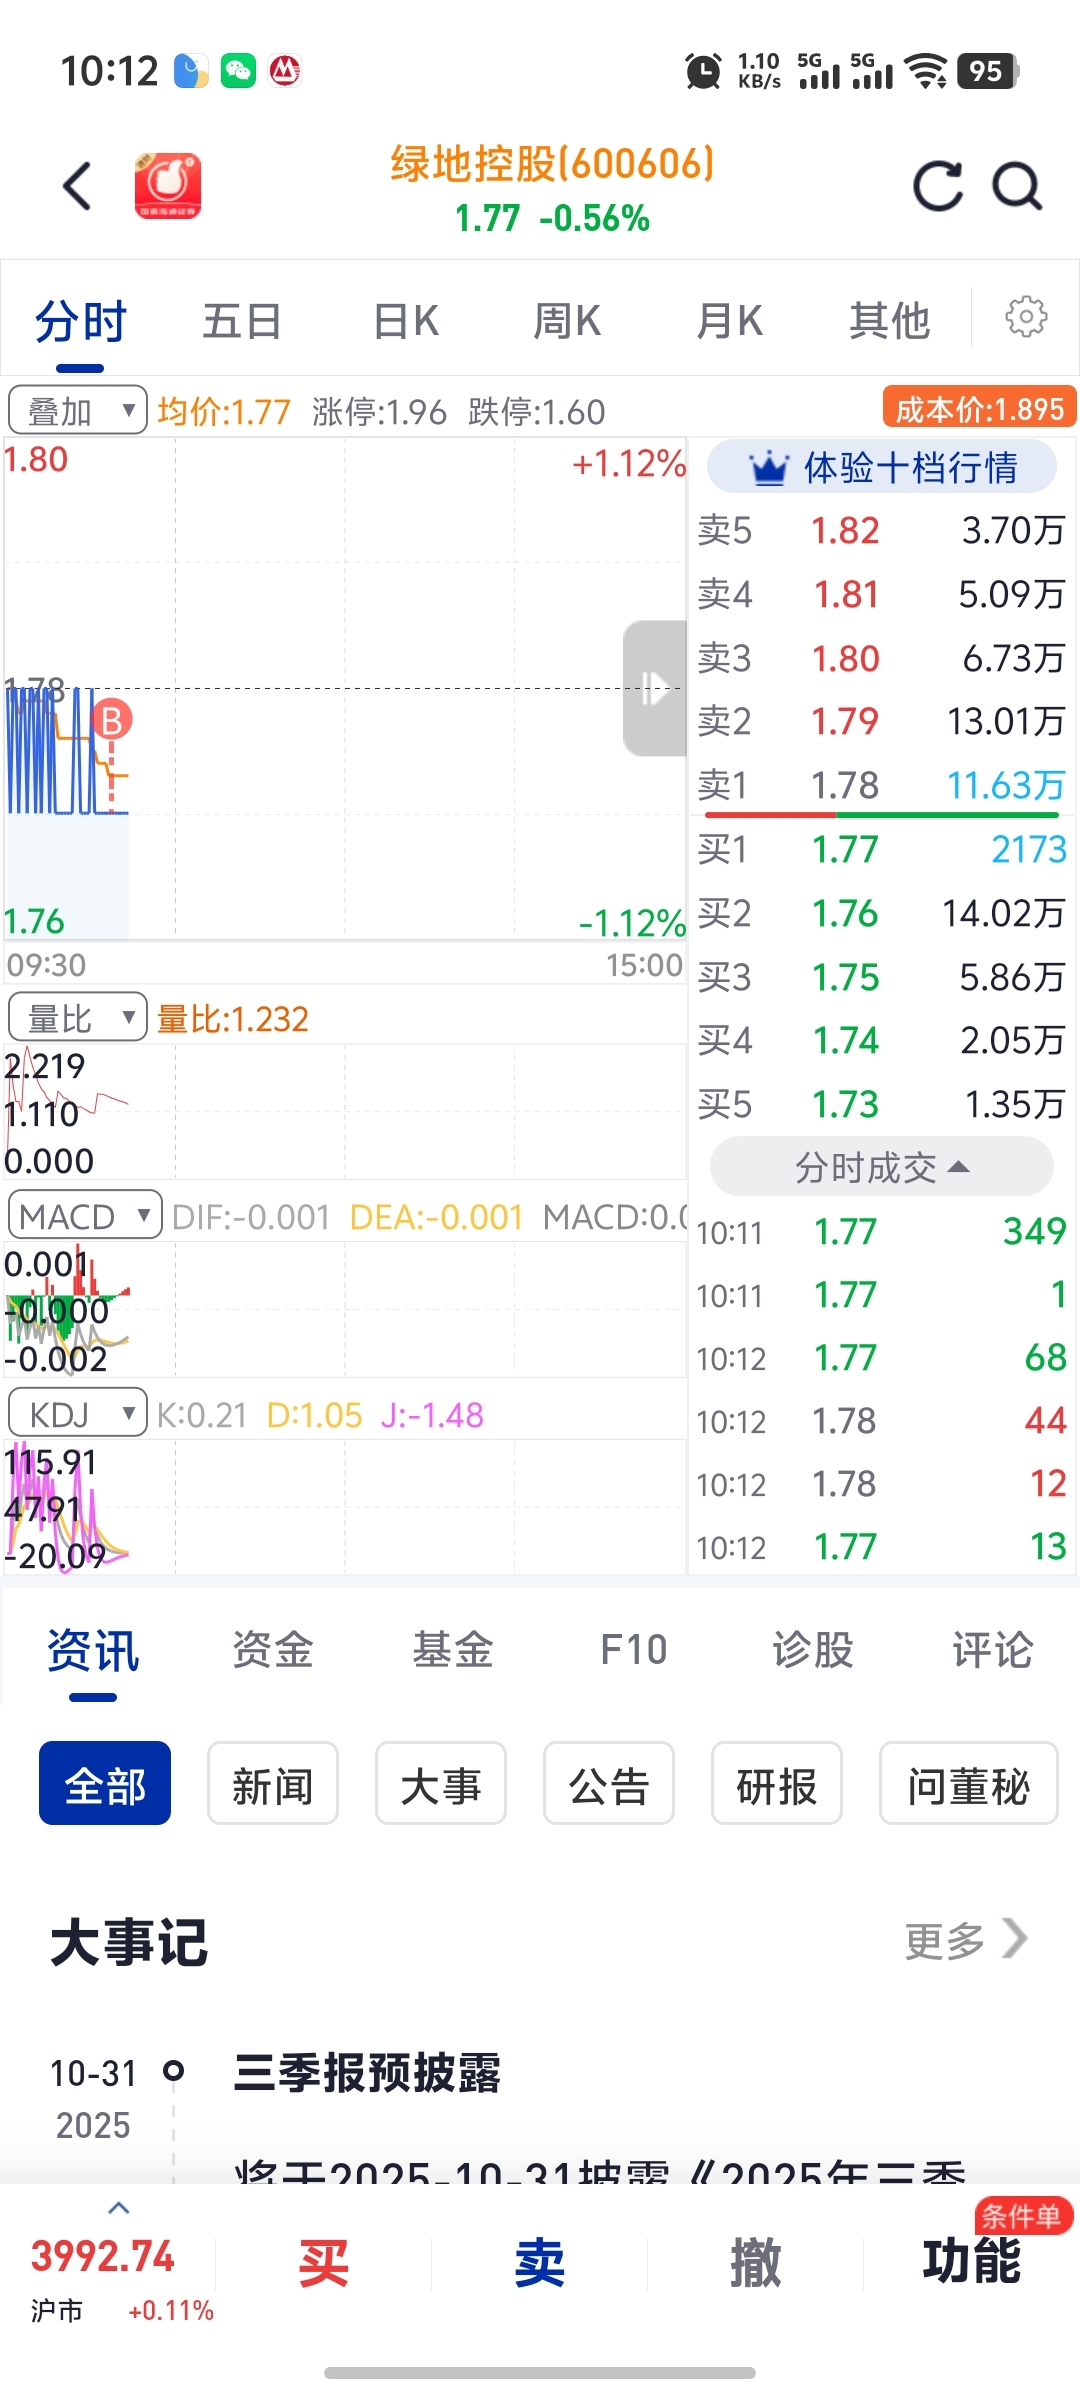This screenshot has width=1080, height=2400.
Task: Filter news by 公告
Action: (609, 1784)
